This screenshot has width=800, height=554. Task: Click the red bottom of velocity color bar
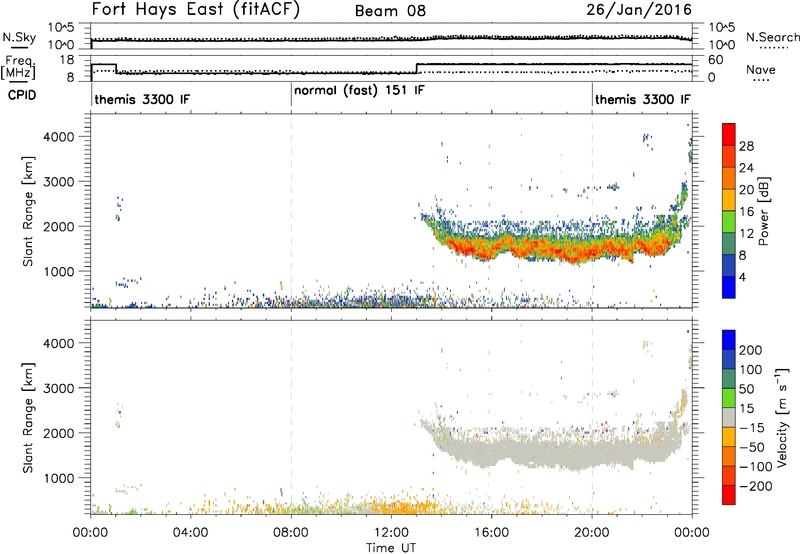(x=729, y=495)
